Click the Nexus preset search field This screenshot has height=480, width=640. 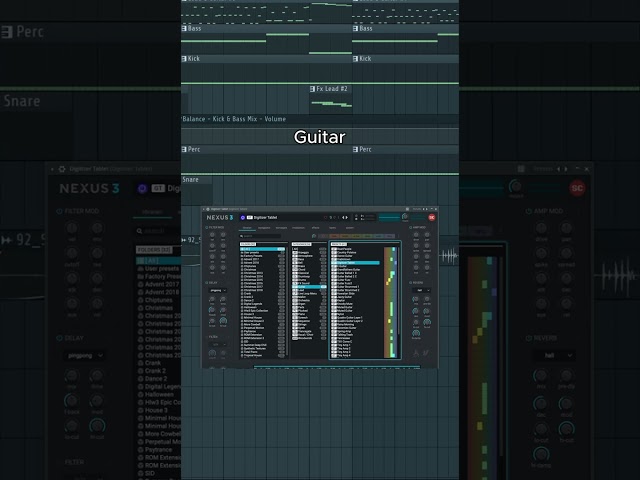pyautogui.click(x=260, y=236)
